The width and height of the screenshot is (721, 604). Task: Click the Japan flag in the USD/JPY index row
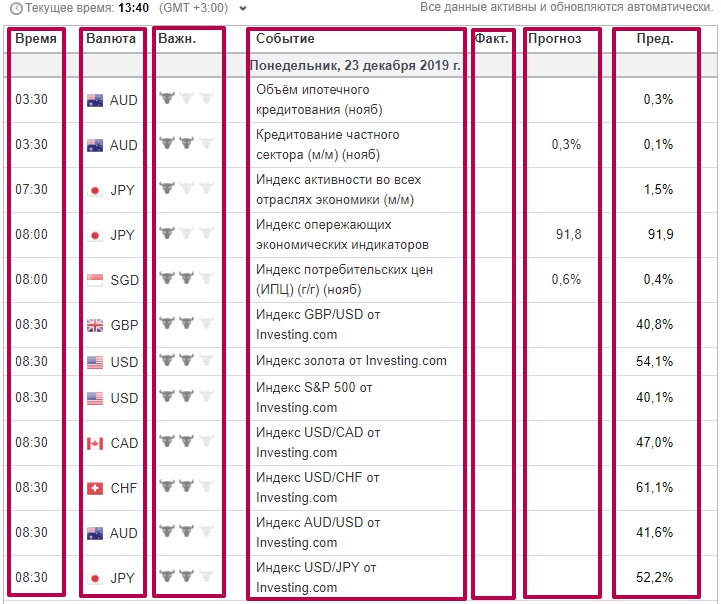click(x=95, y=578)
